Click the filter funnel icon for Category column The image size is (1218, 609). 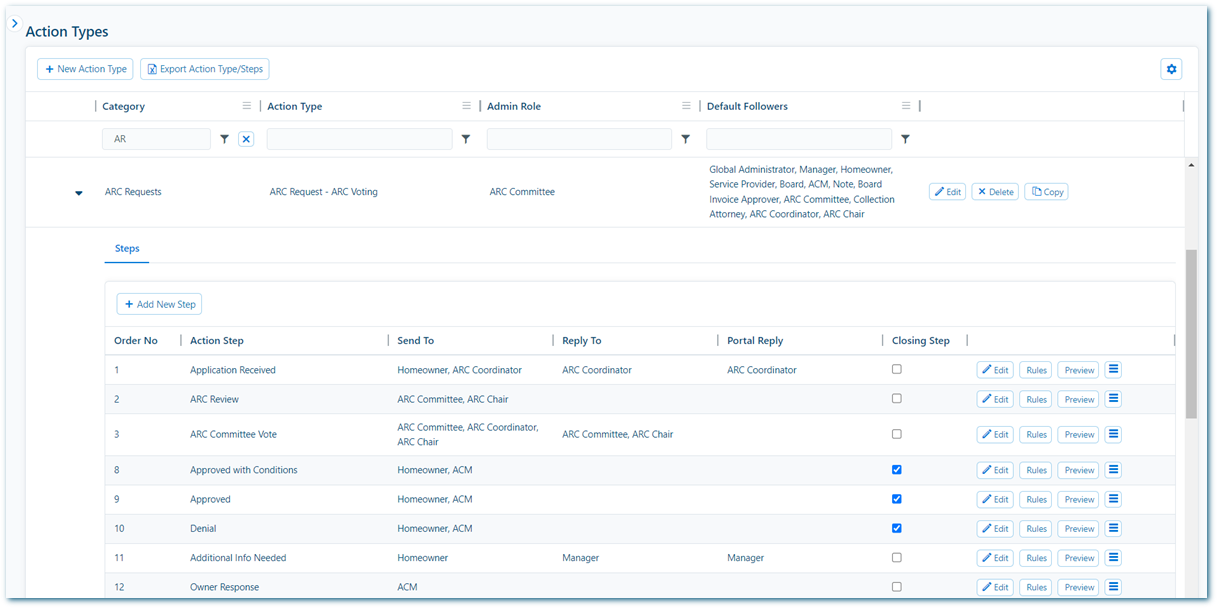[x=225, y=140]
